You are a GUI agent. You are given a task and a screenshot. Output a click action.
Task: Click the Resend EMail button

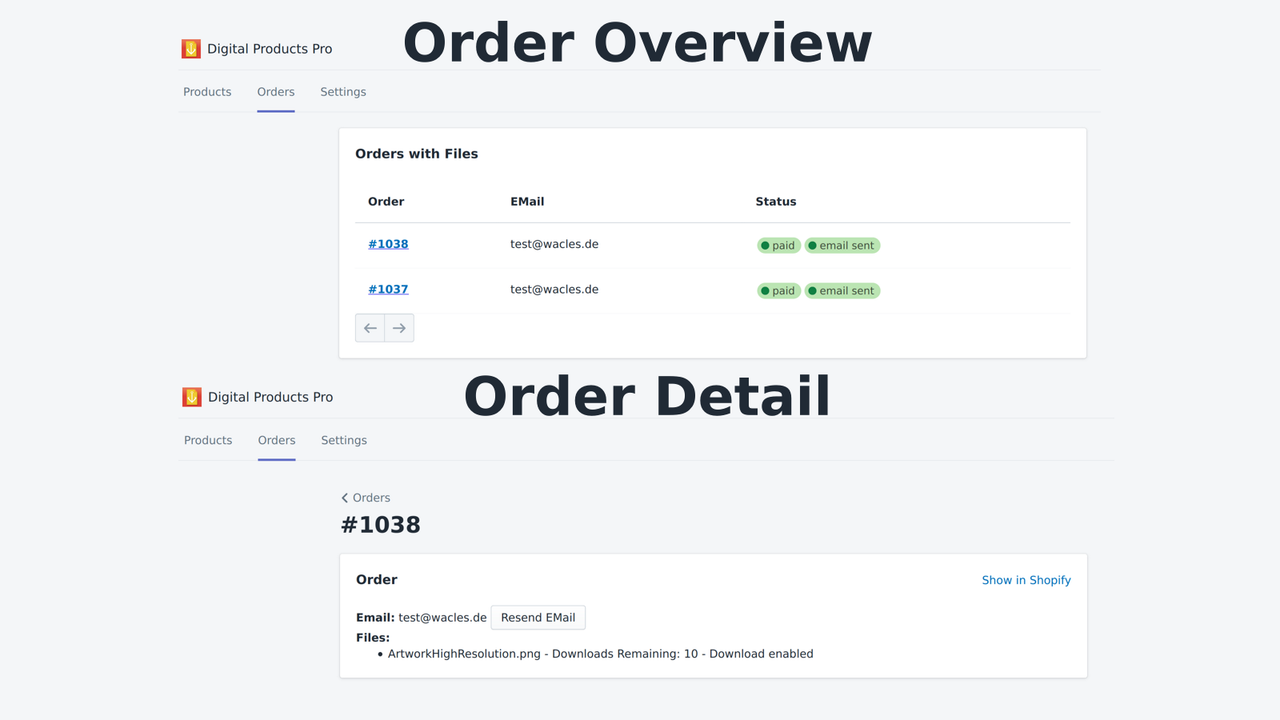click(x=538, y=617)
